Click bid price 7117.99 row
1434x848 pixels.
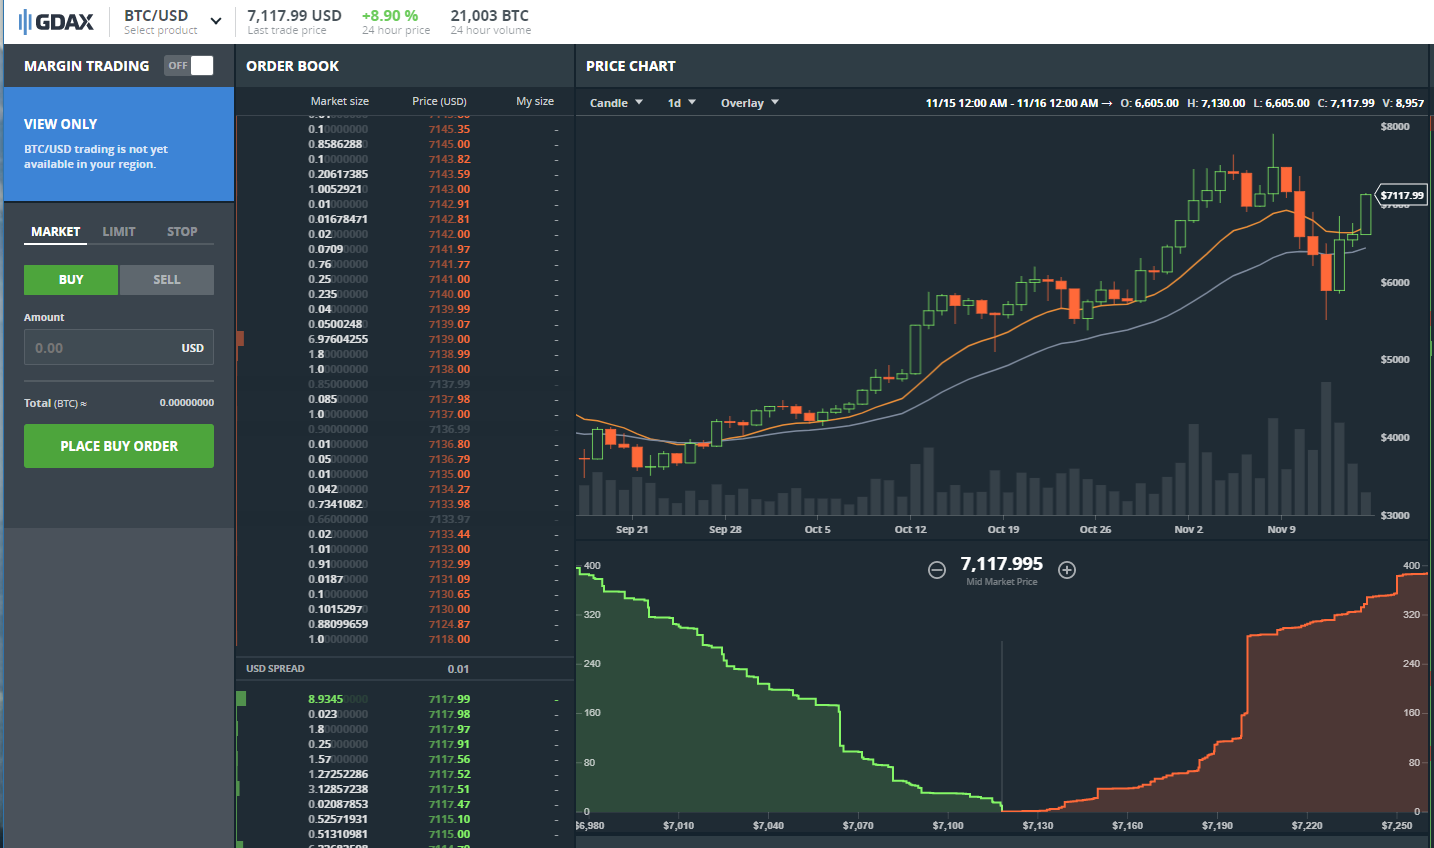[405, 699]
